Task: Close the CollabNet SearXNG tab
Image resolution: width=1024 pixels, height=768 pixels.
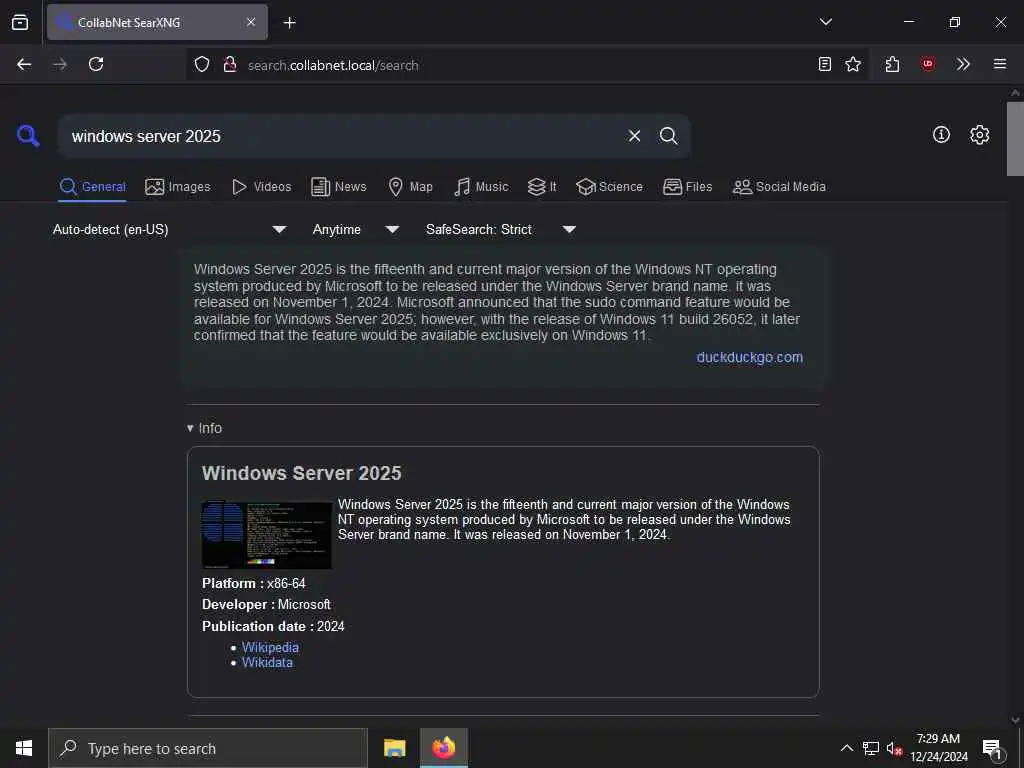Action: pyautogui.click(x=251, y=22)
